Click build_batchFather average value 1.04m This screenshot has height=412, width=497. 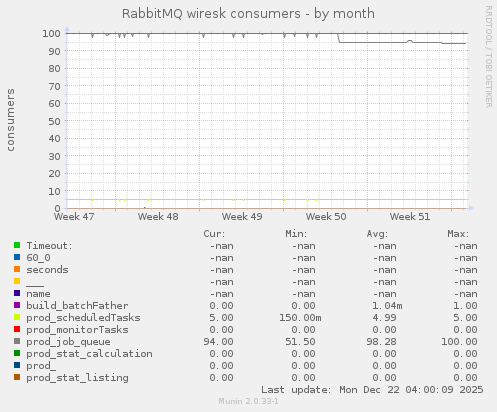(x=387, y=306)
